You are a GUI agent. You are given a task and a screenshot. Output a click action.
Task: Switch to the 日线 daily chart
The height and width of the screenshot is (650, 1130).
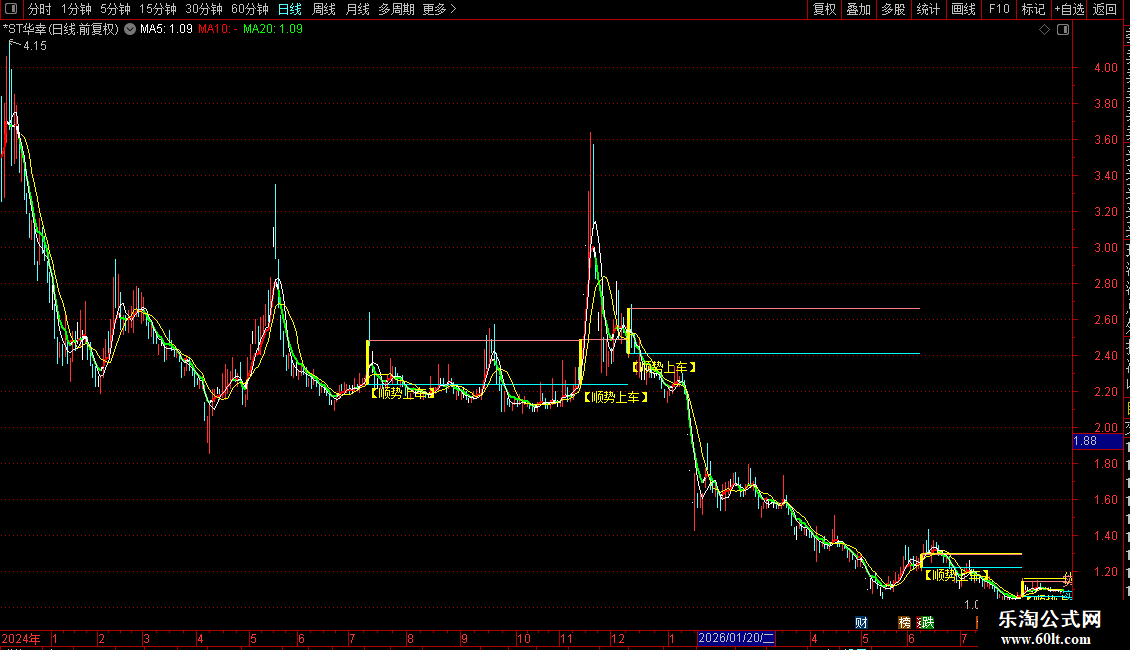point(290,9)
